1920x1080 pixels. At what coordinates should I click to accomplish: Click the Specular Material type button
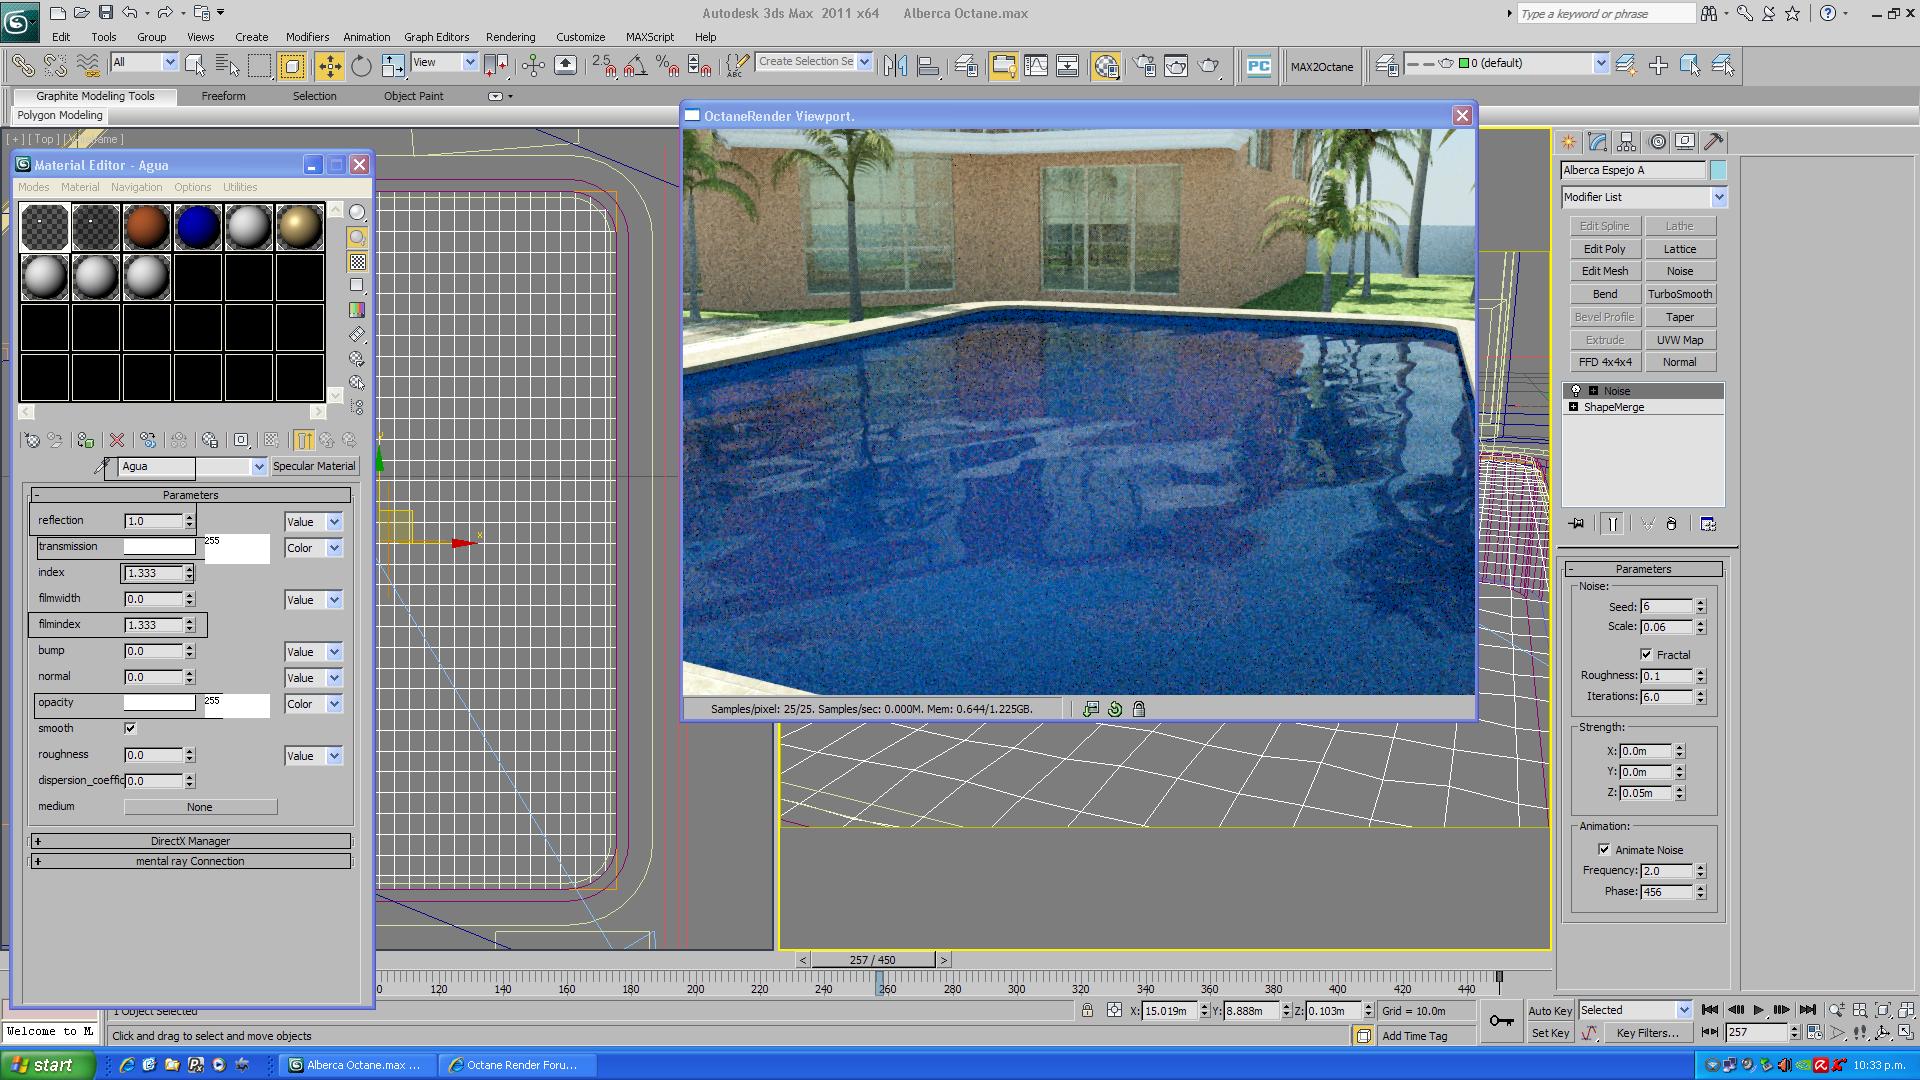(x=314, y=466)
